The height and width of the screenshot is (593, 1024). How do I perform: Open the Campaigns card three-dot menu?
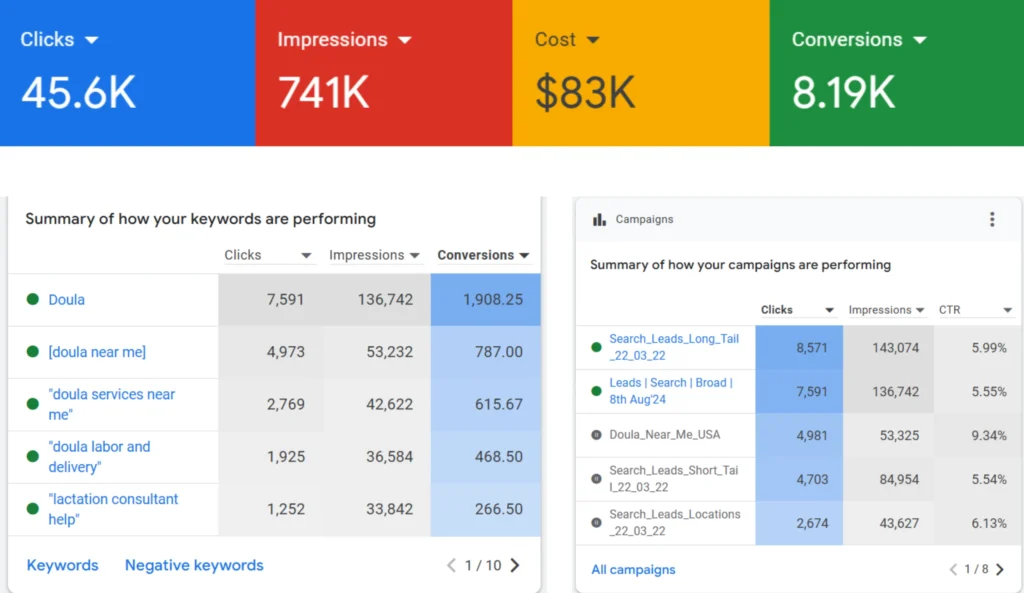point(992,219)
